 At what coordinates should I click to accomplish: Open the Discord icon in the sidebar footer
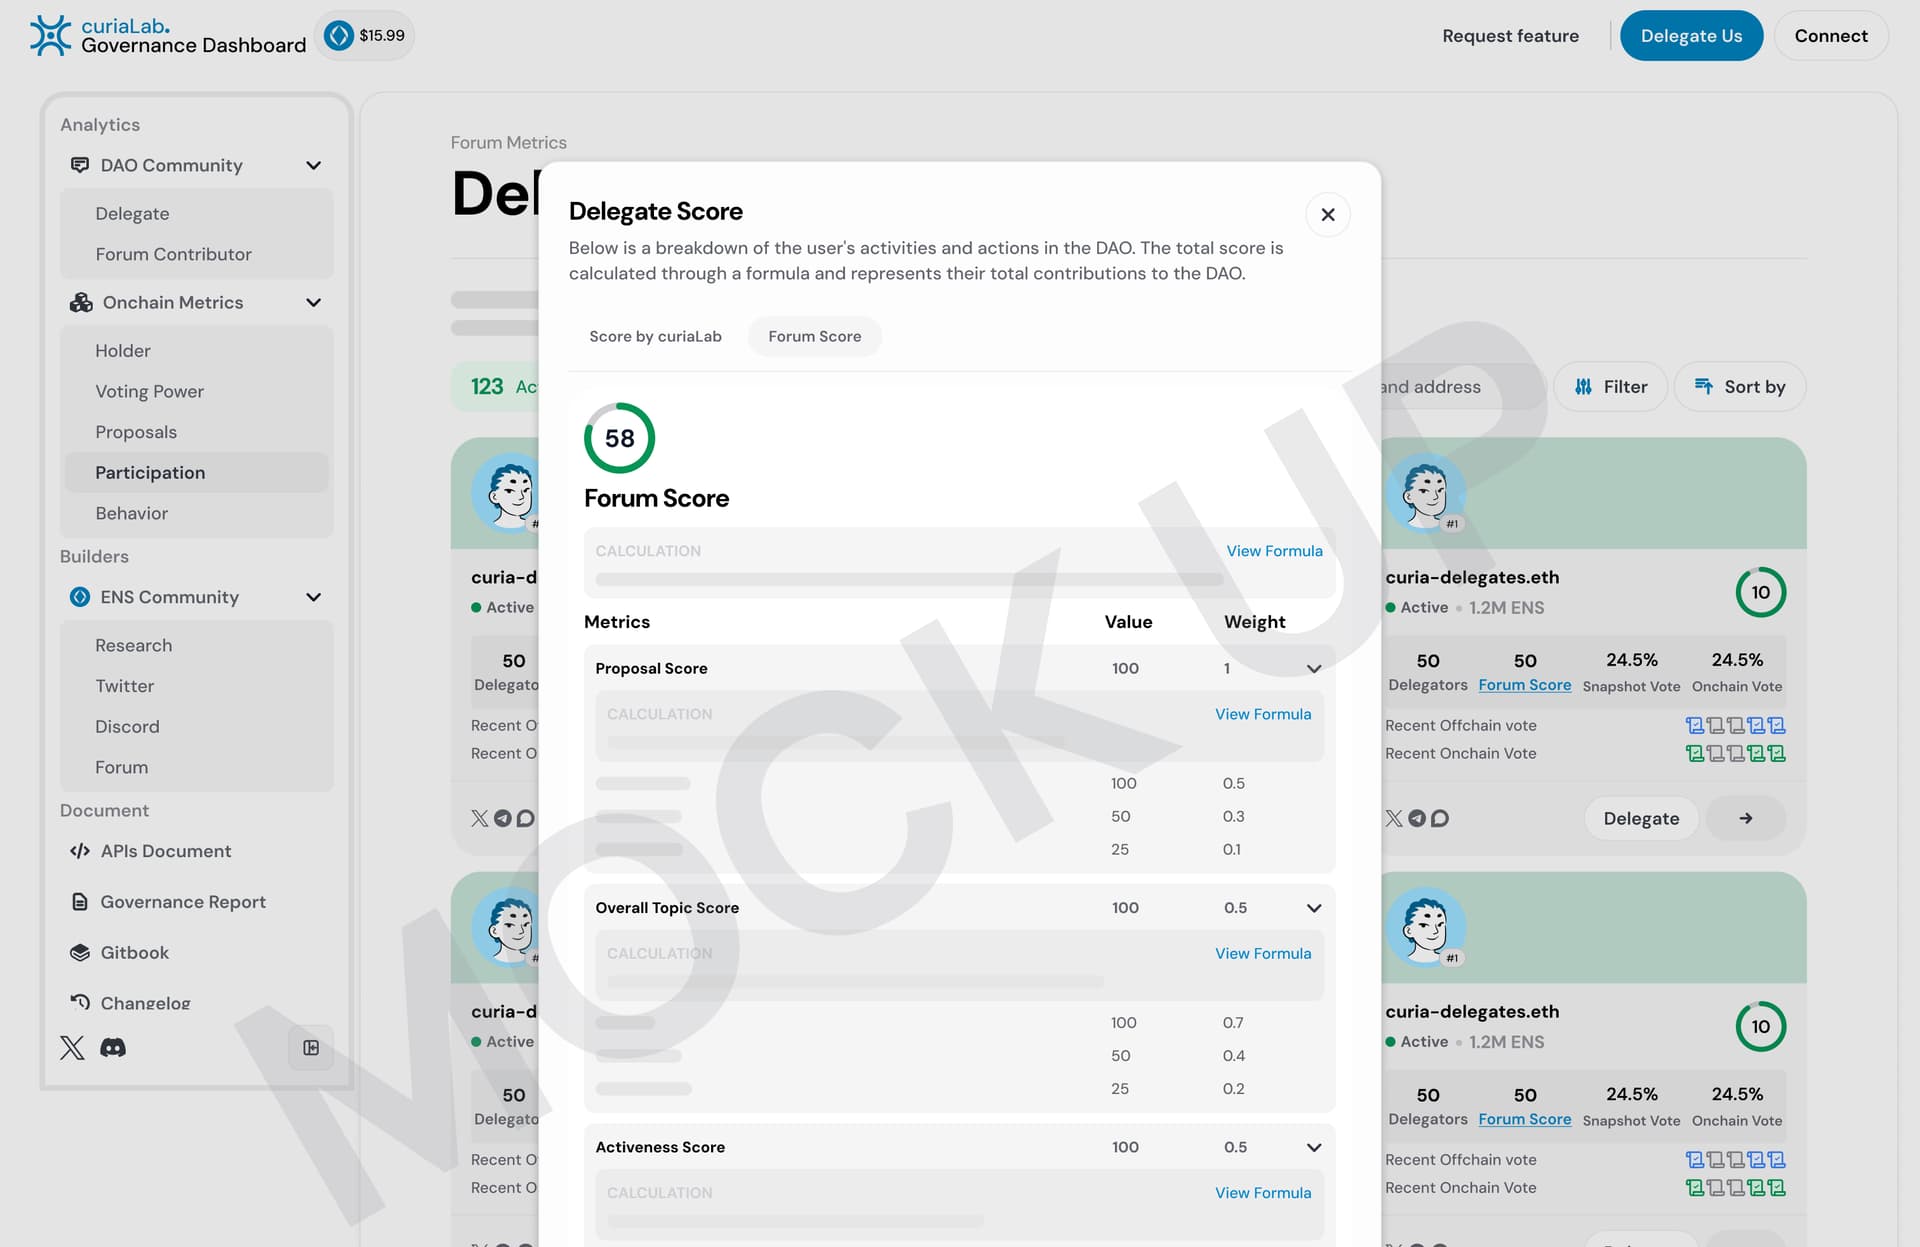[113, 1047]
